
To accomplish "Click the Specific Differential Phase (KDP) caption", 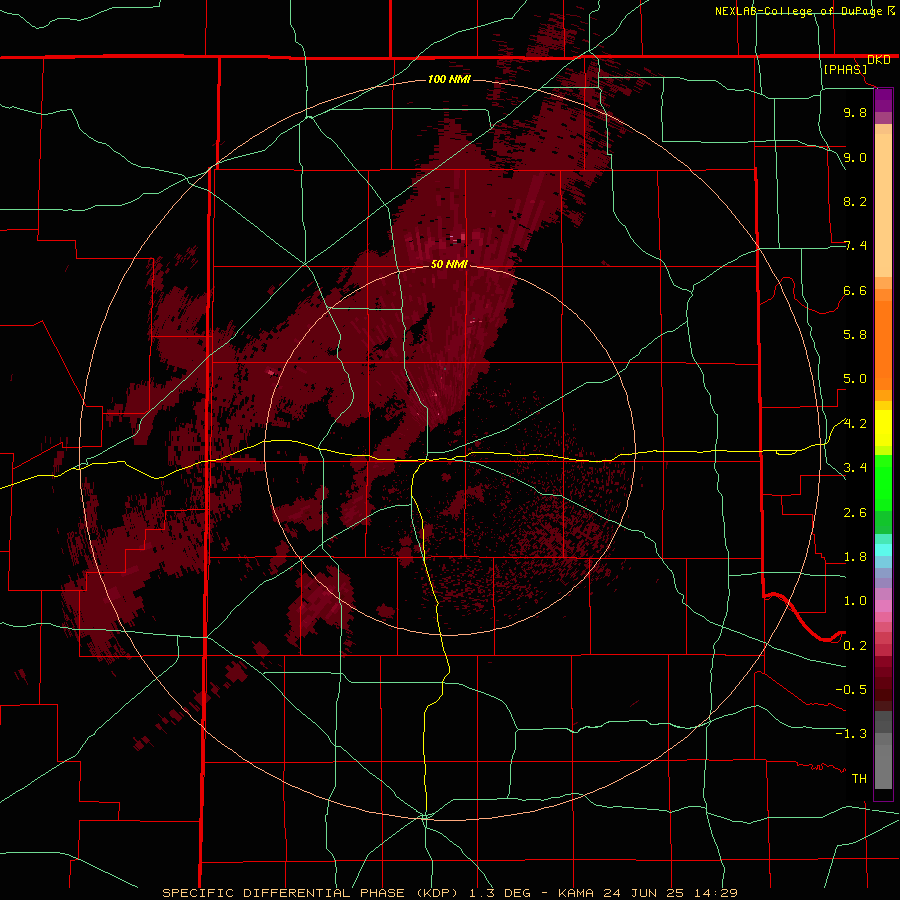I will click(312, 893).
